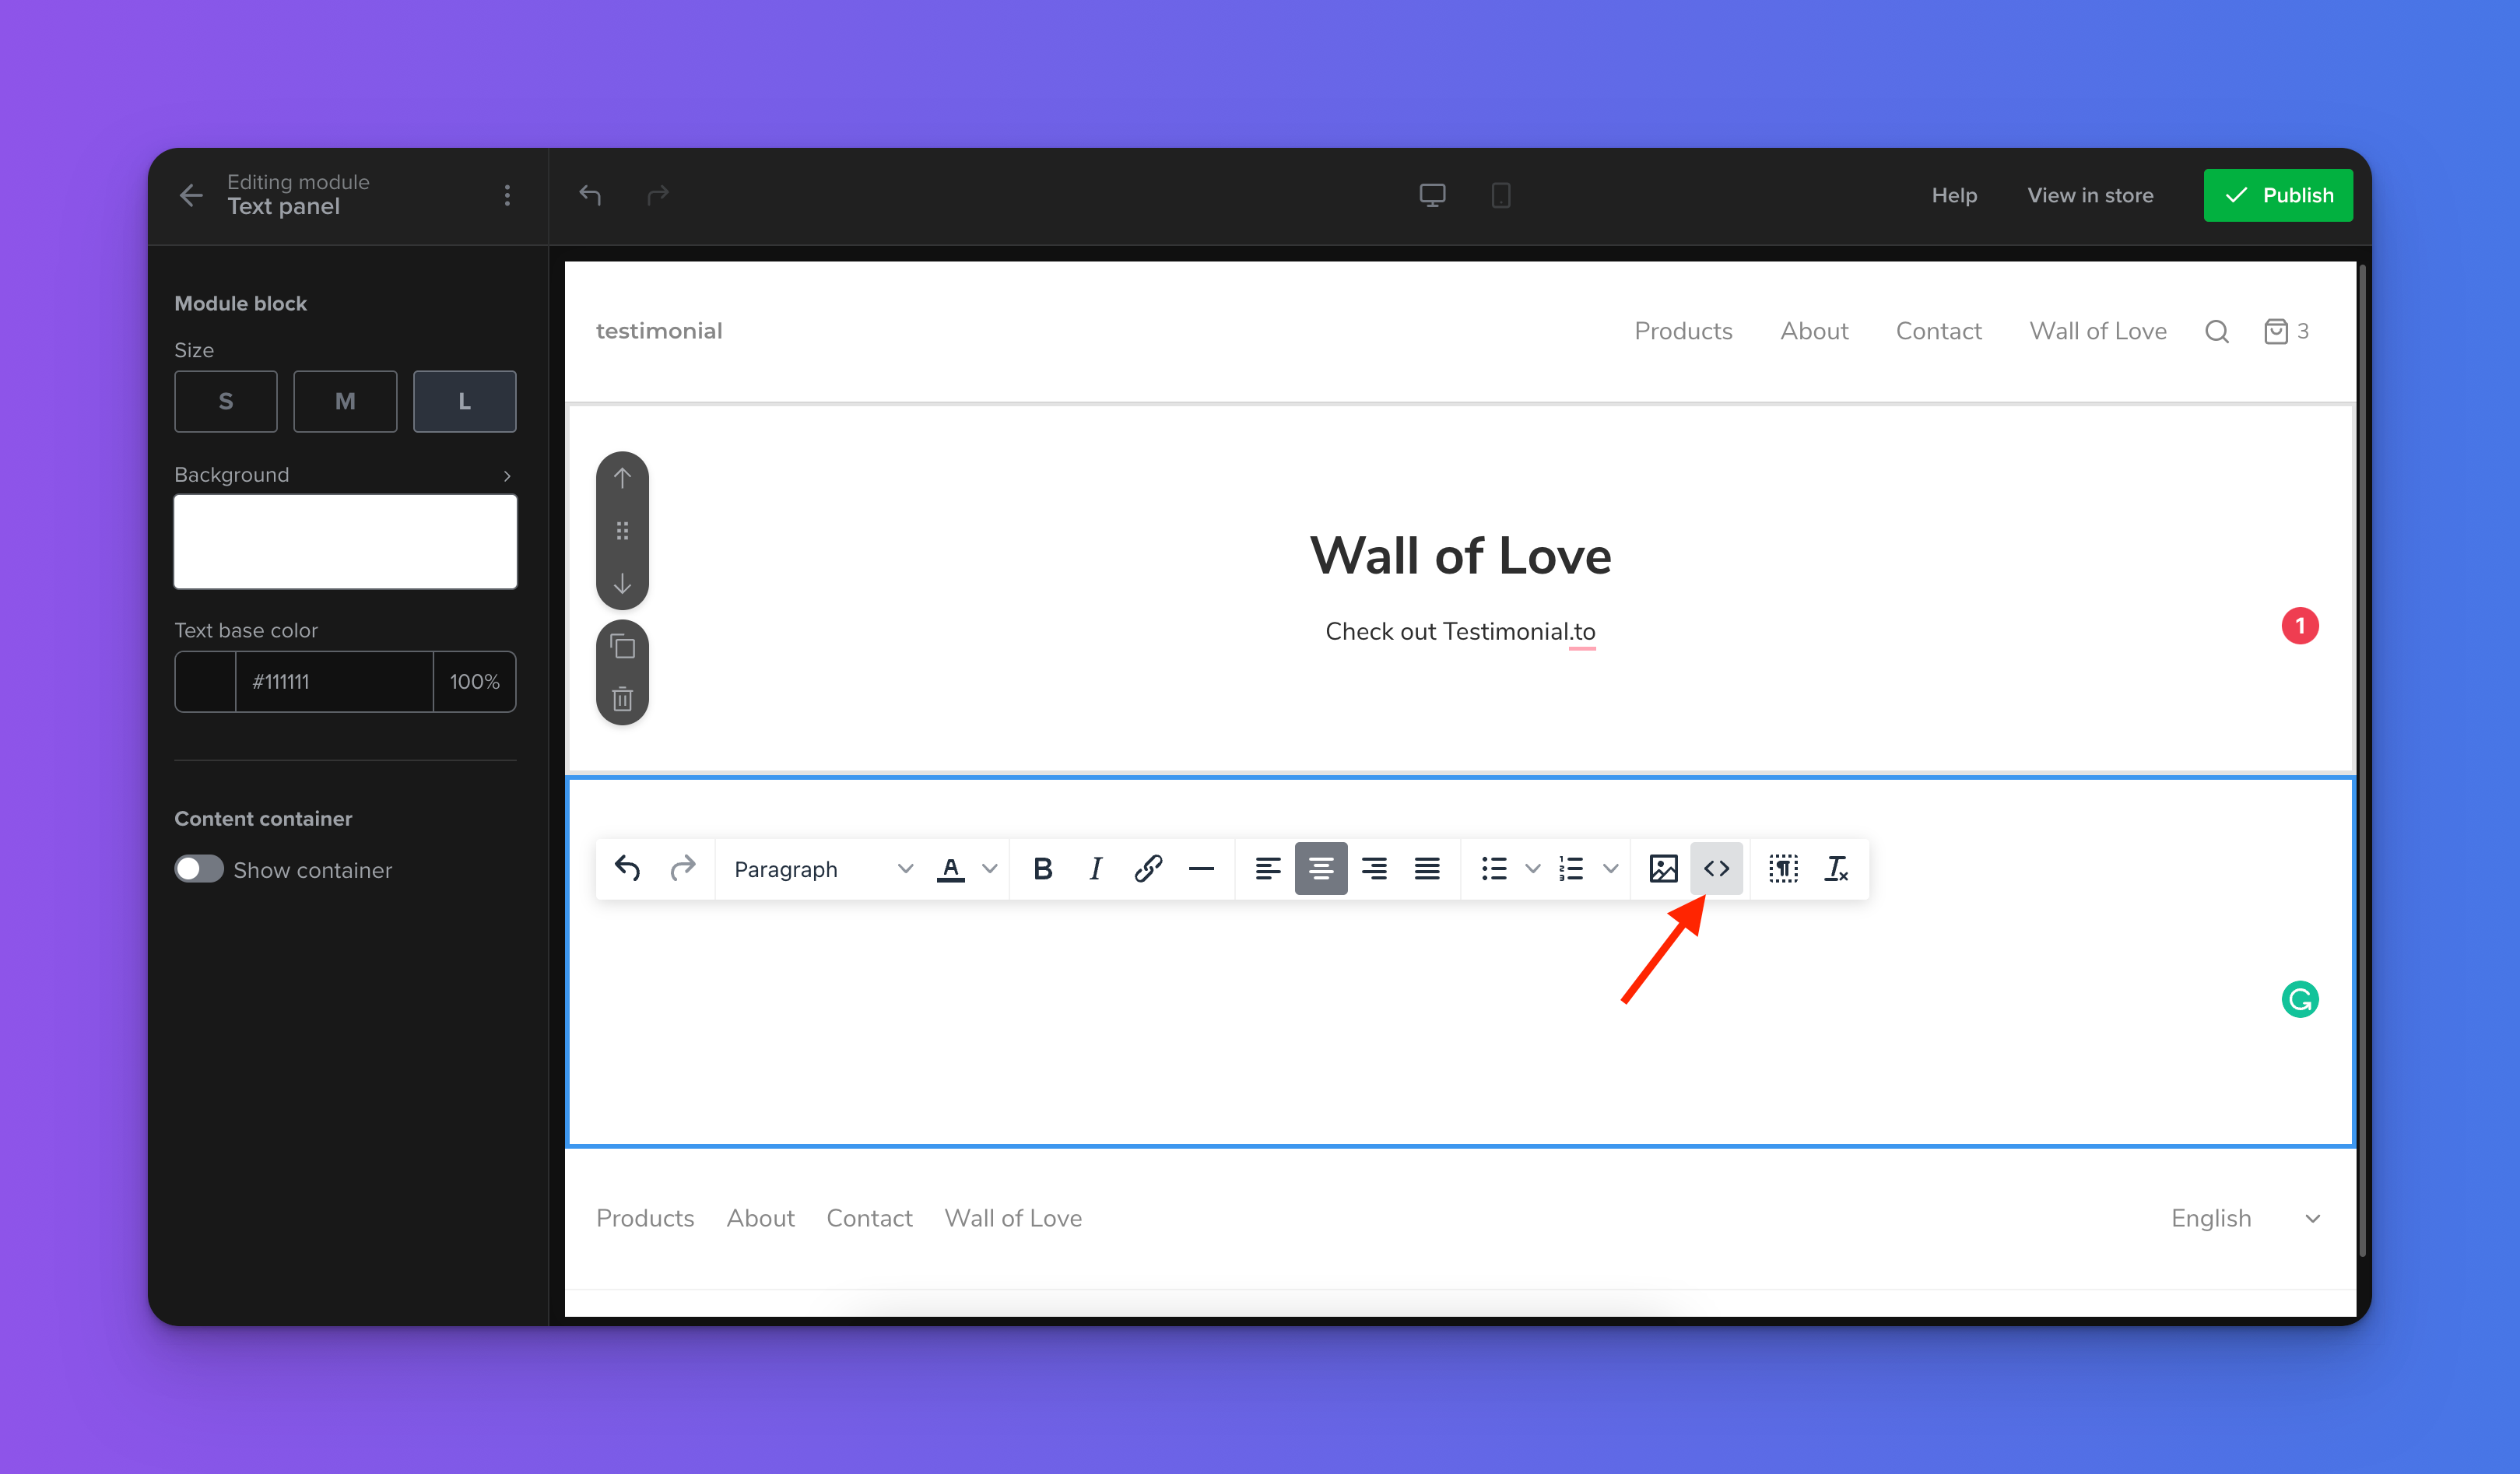Viewport: 2520px width, 1474px height.
Task: Click the store name testimonial
Action: pyautogui.click(x=659, y=331)
